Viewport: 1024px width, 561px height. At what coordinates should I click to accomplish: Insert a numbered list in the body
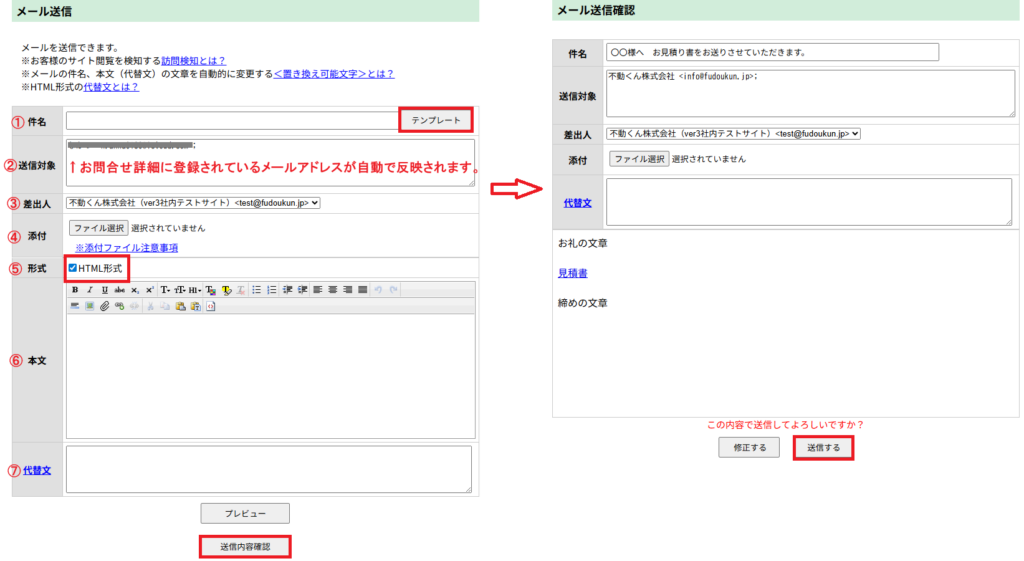point(271,290)
